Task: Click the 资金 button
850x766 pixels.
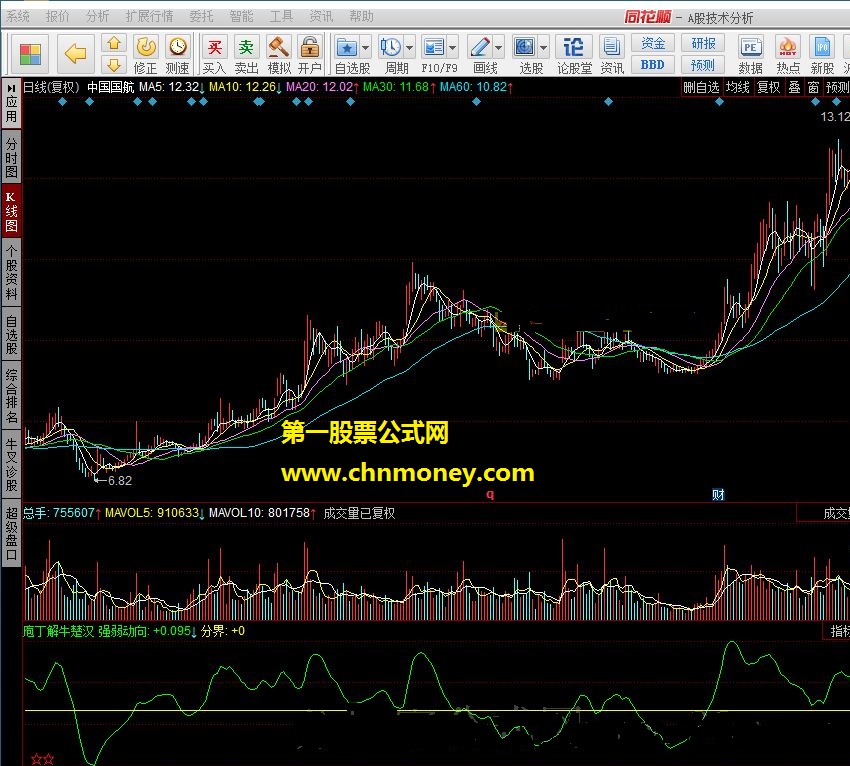Action: pos(653,43)
